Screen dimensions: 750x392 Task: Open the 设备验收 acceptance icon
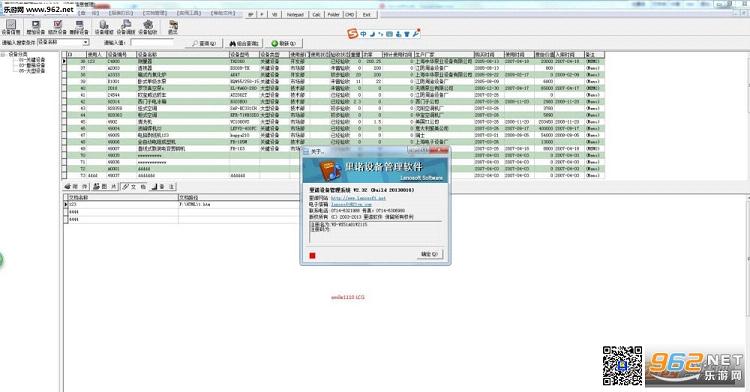[x=148, y=27]
